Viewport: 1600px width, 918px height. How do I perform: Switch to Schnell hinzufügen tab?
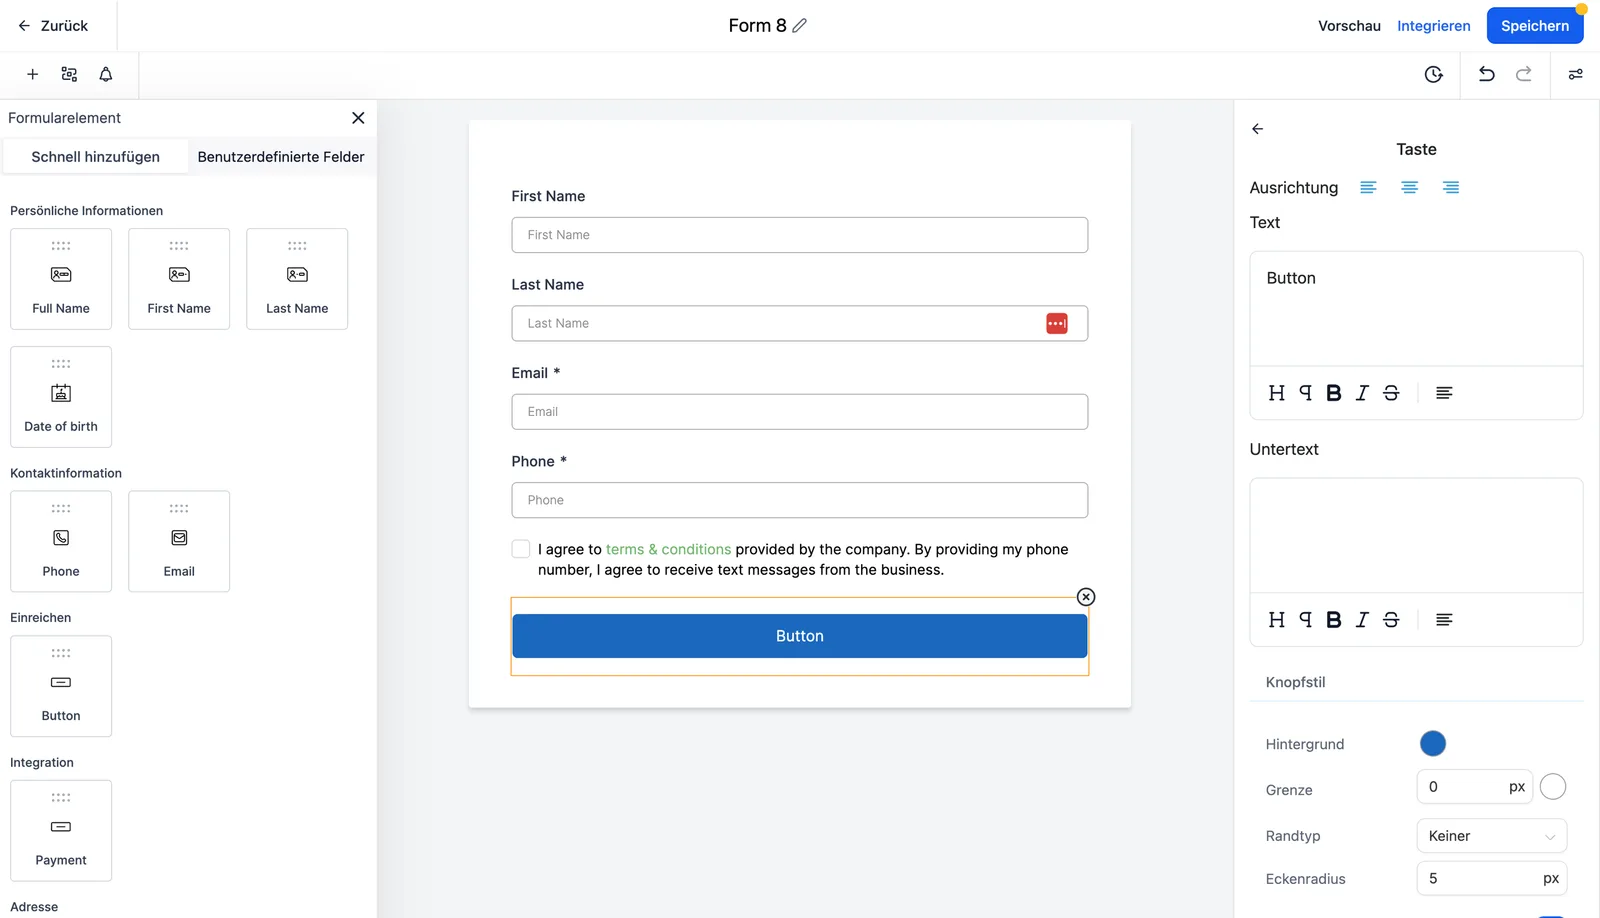[96, 157]
